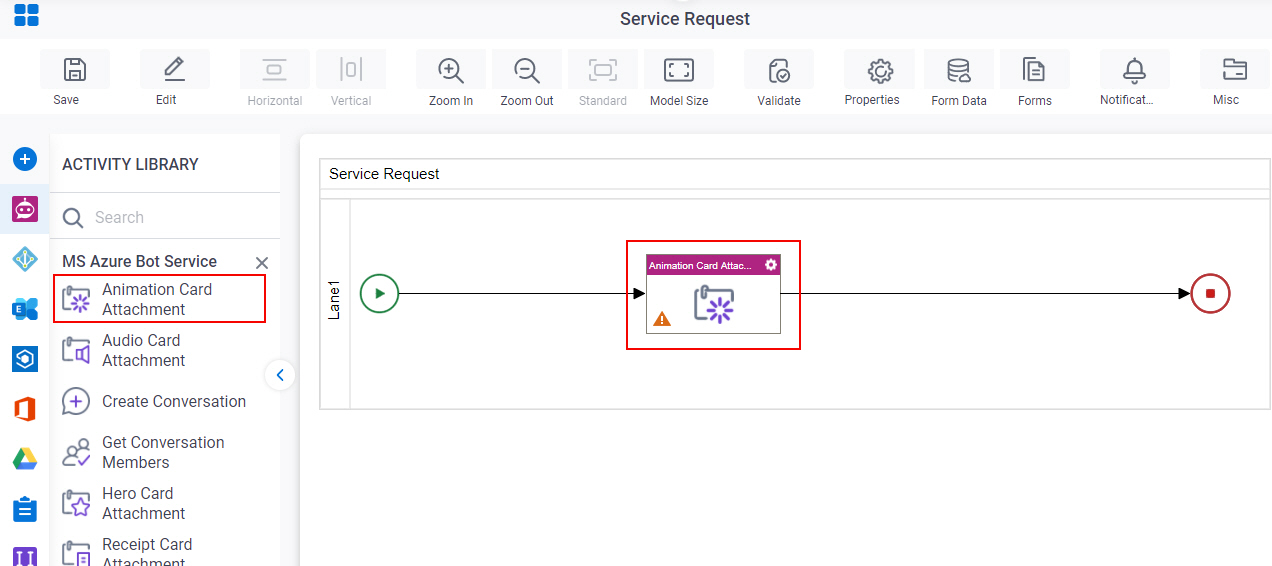Click the ACTIVITY LIBRARY heading
Viewport: 1272px width, 566px height.
point(130,164)
